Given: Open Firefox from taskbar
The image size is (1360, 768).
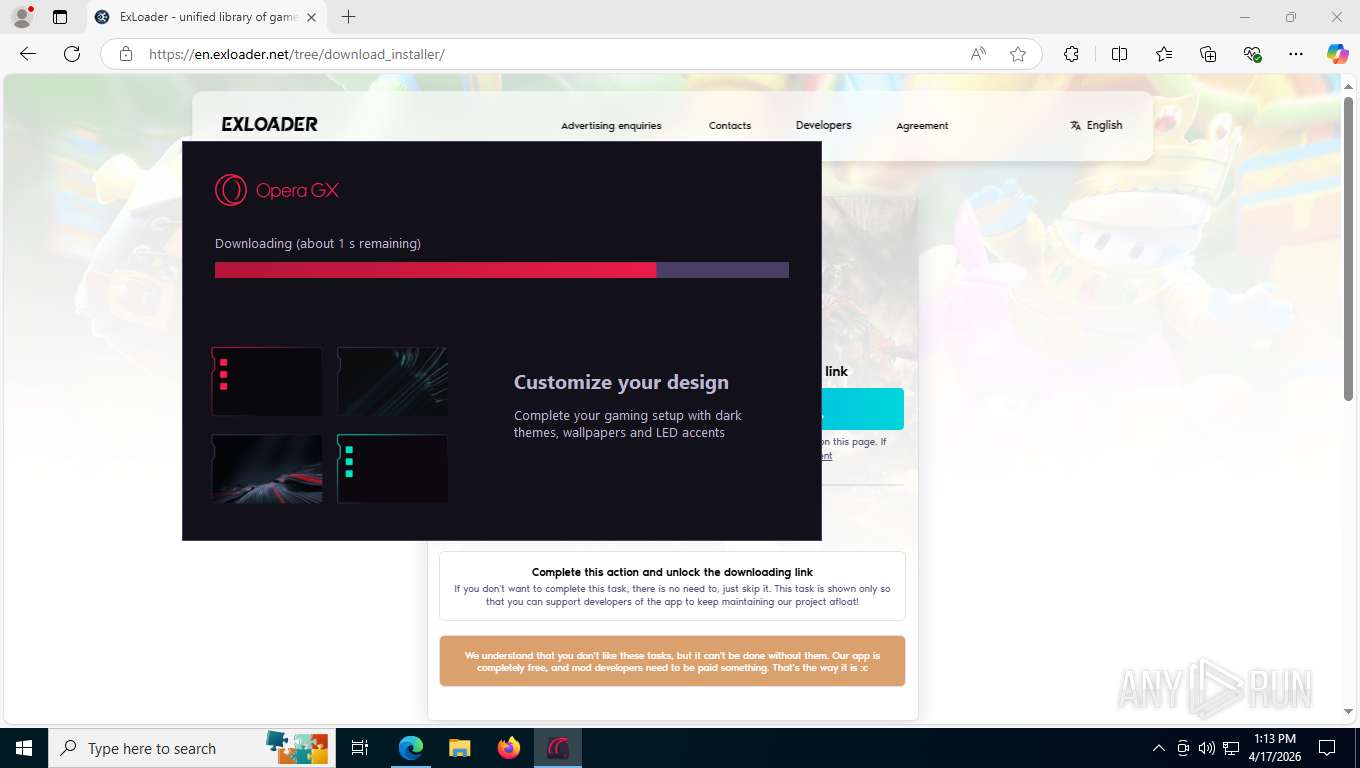Looking at the screenshot, I should tap(509, 748).
